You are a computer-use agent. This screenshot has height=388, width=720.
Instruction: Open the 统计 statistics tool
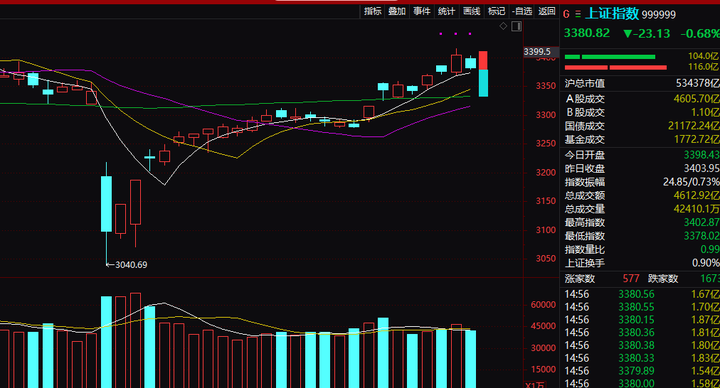pos(446,11)
